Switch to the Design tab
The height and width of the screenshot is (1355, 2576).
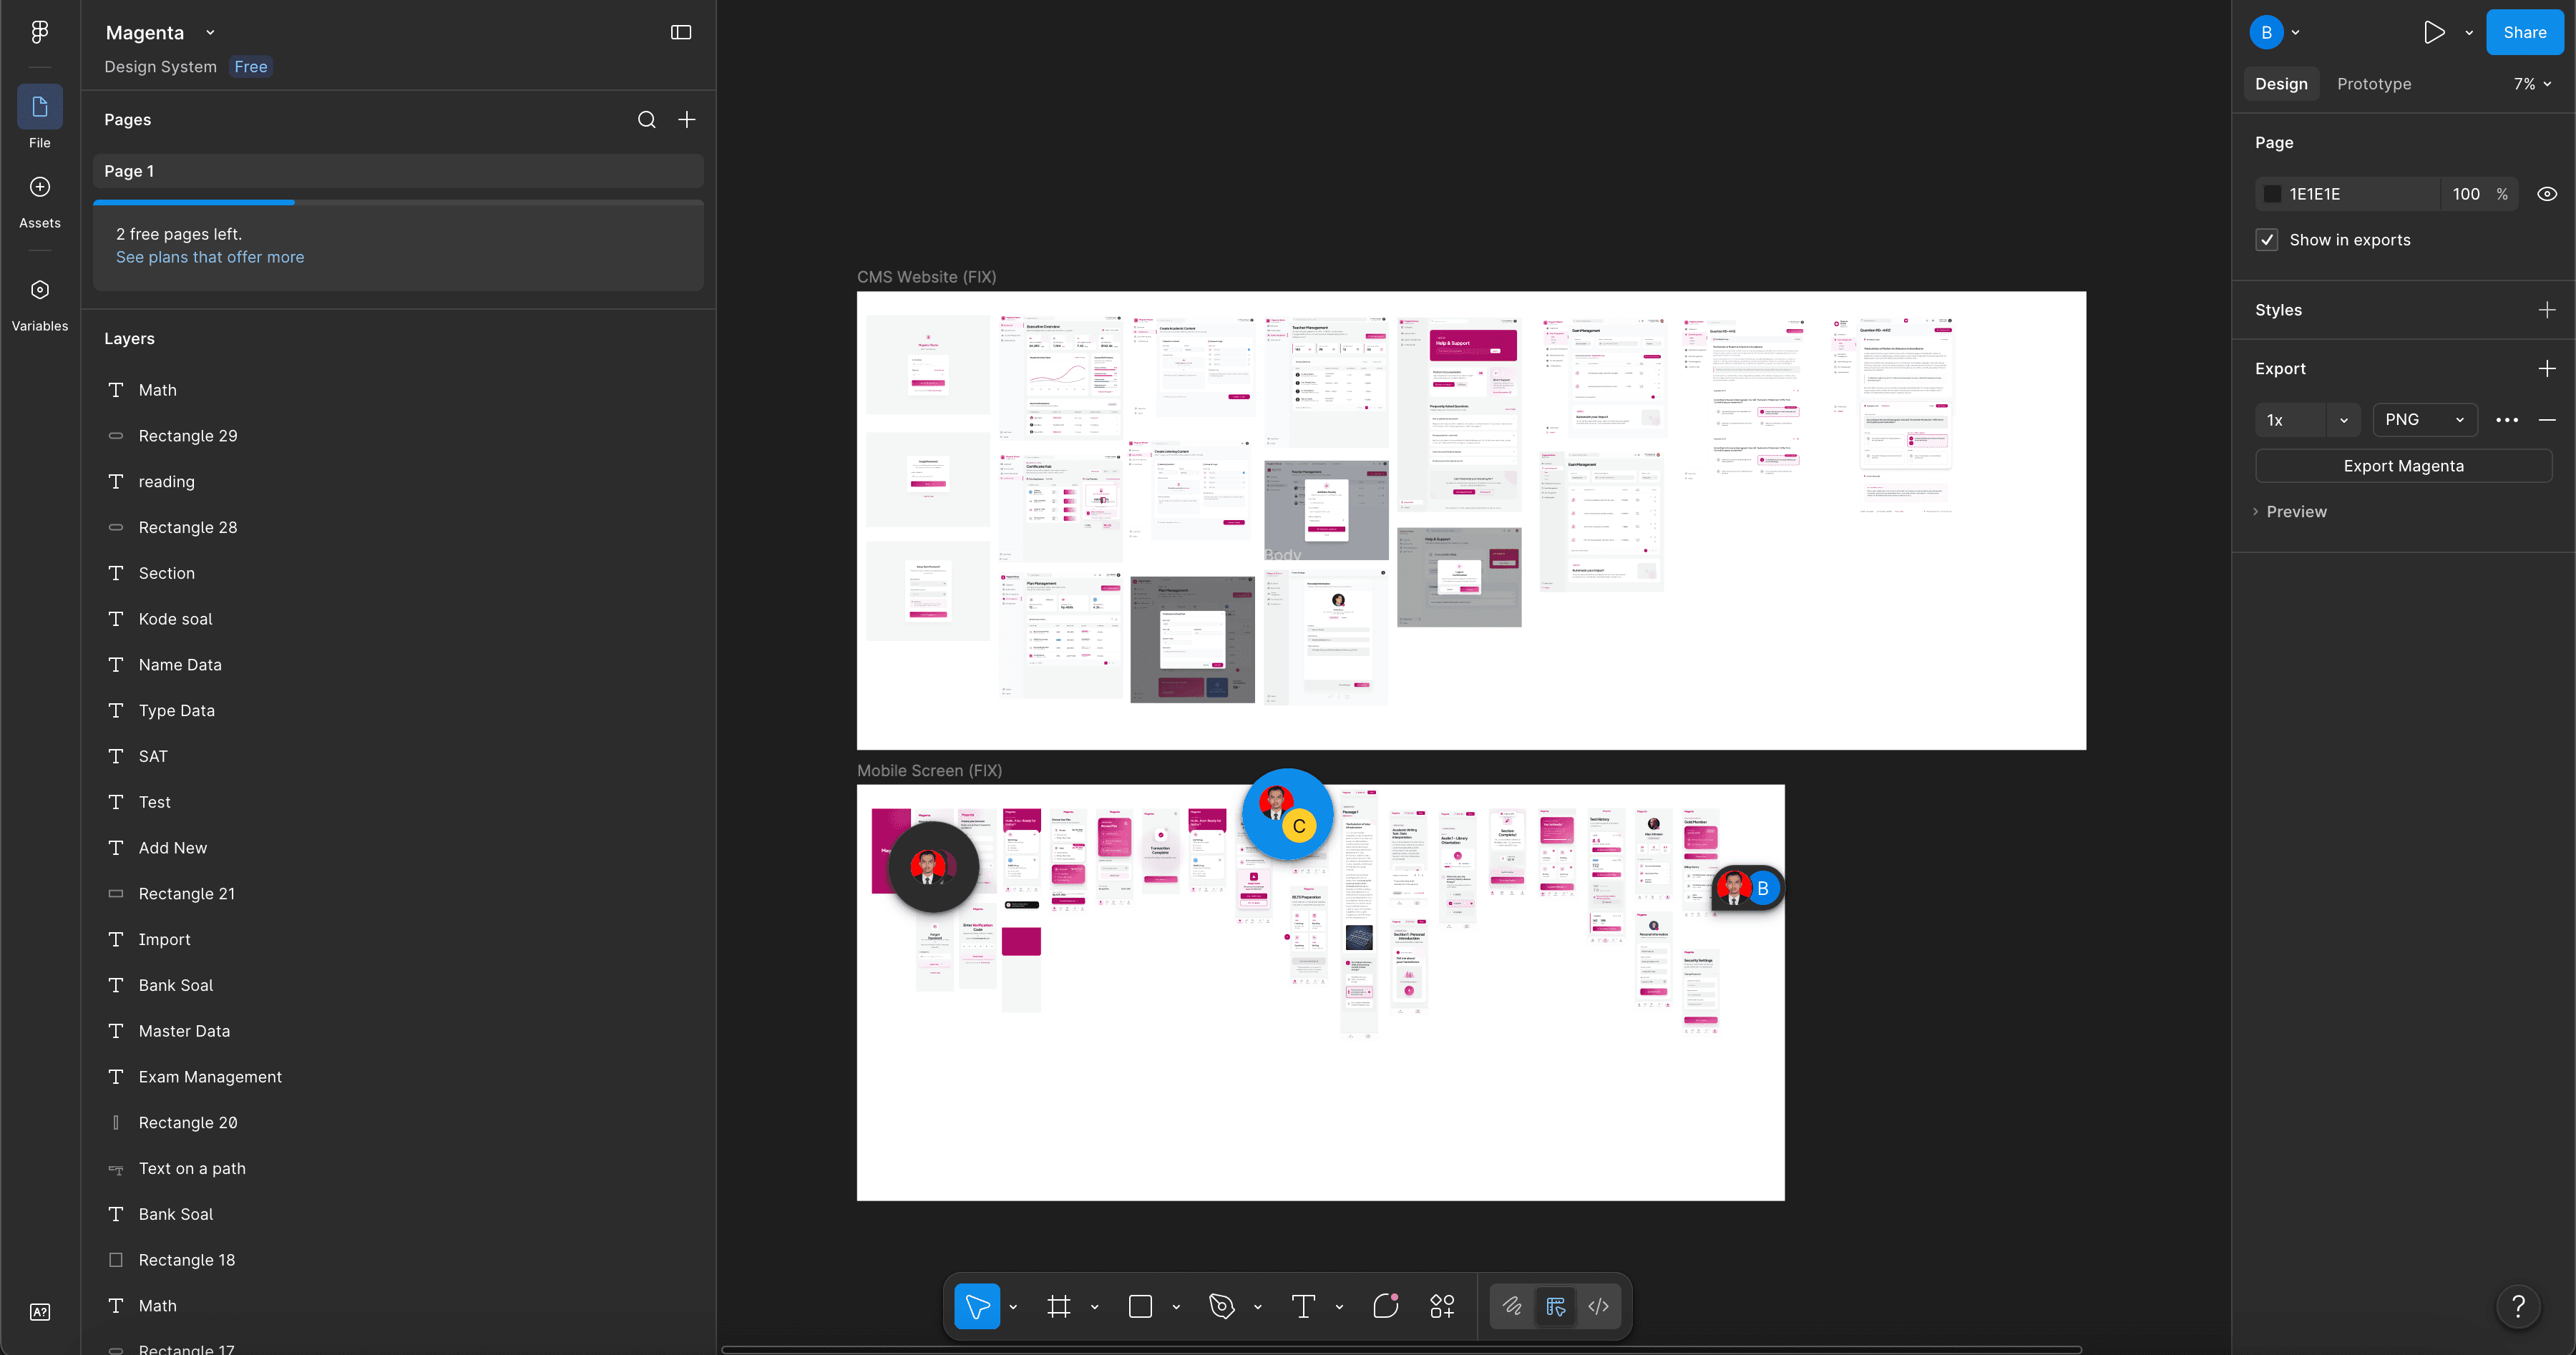point(2281,84)
